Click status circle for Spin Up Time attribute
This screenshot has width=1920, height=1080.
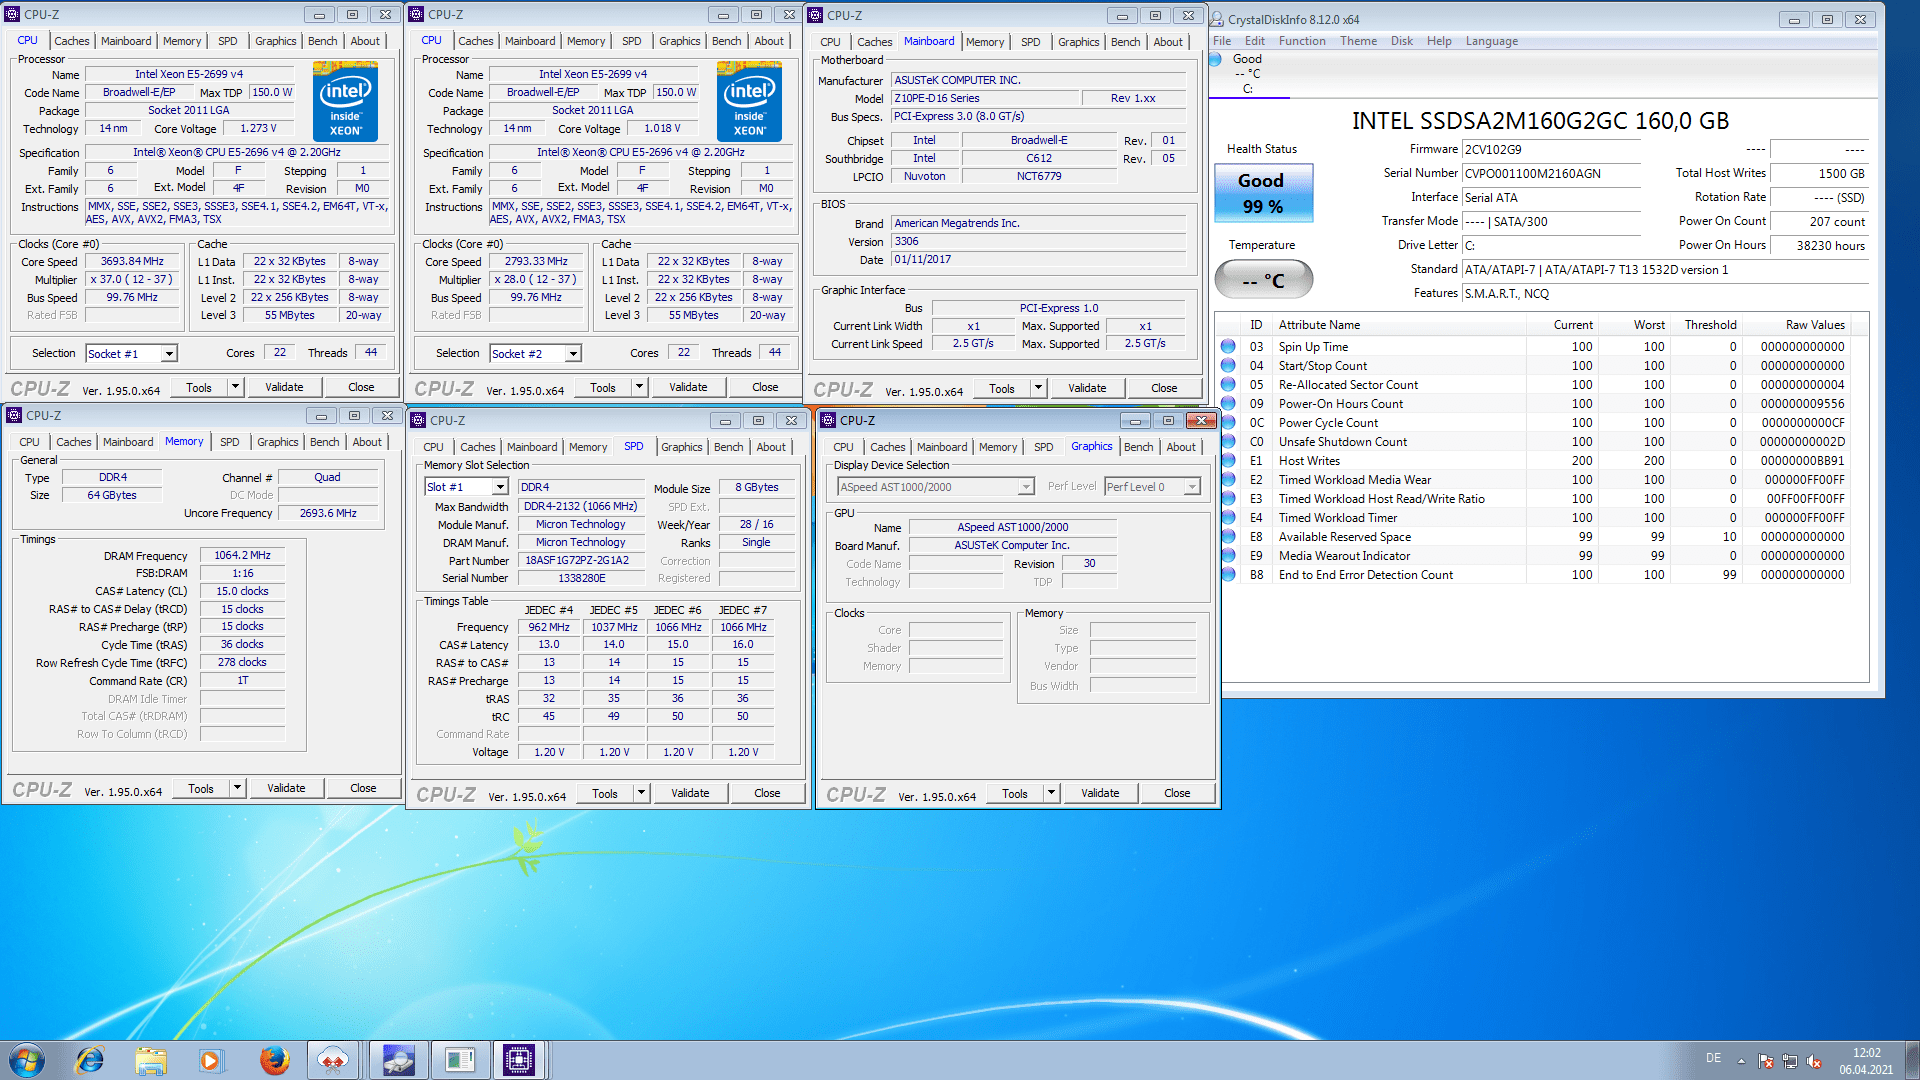click(1228, 346)
